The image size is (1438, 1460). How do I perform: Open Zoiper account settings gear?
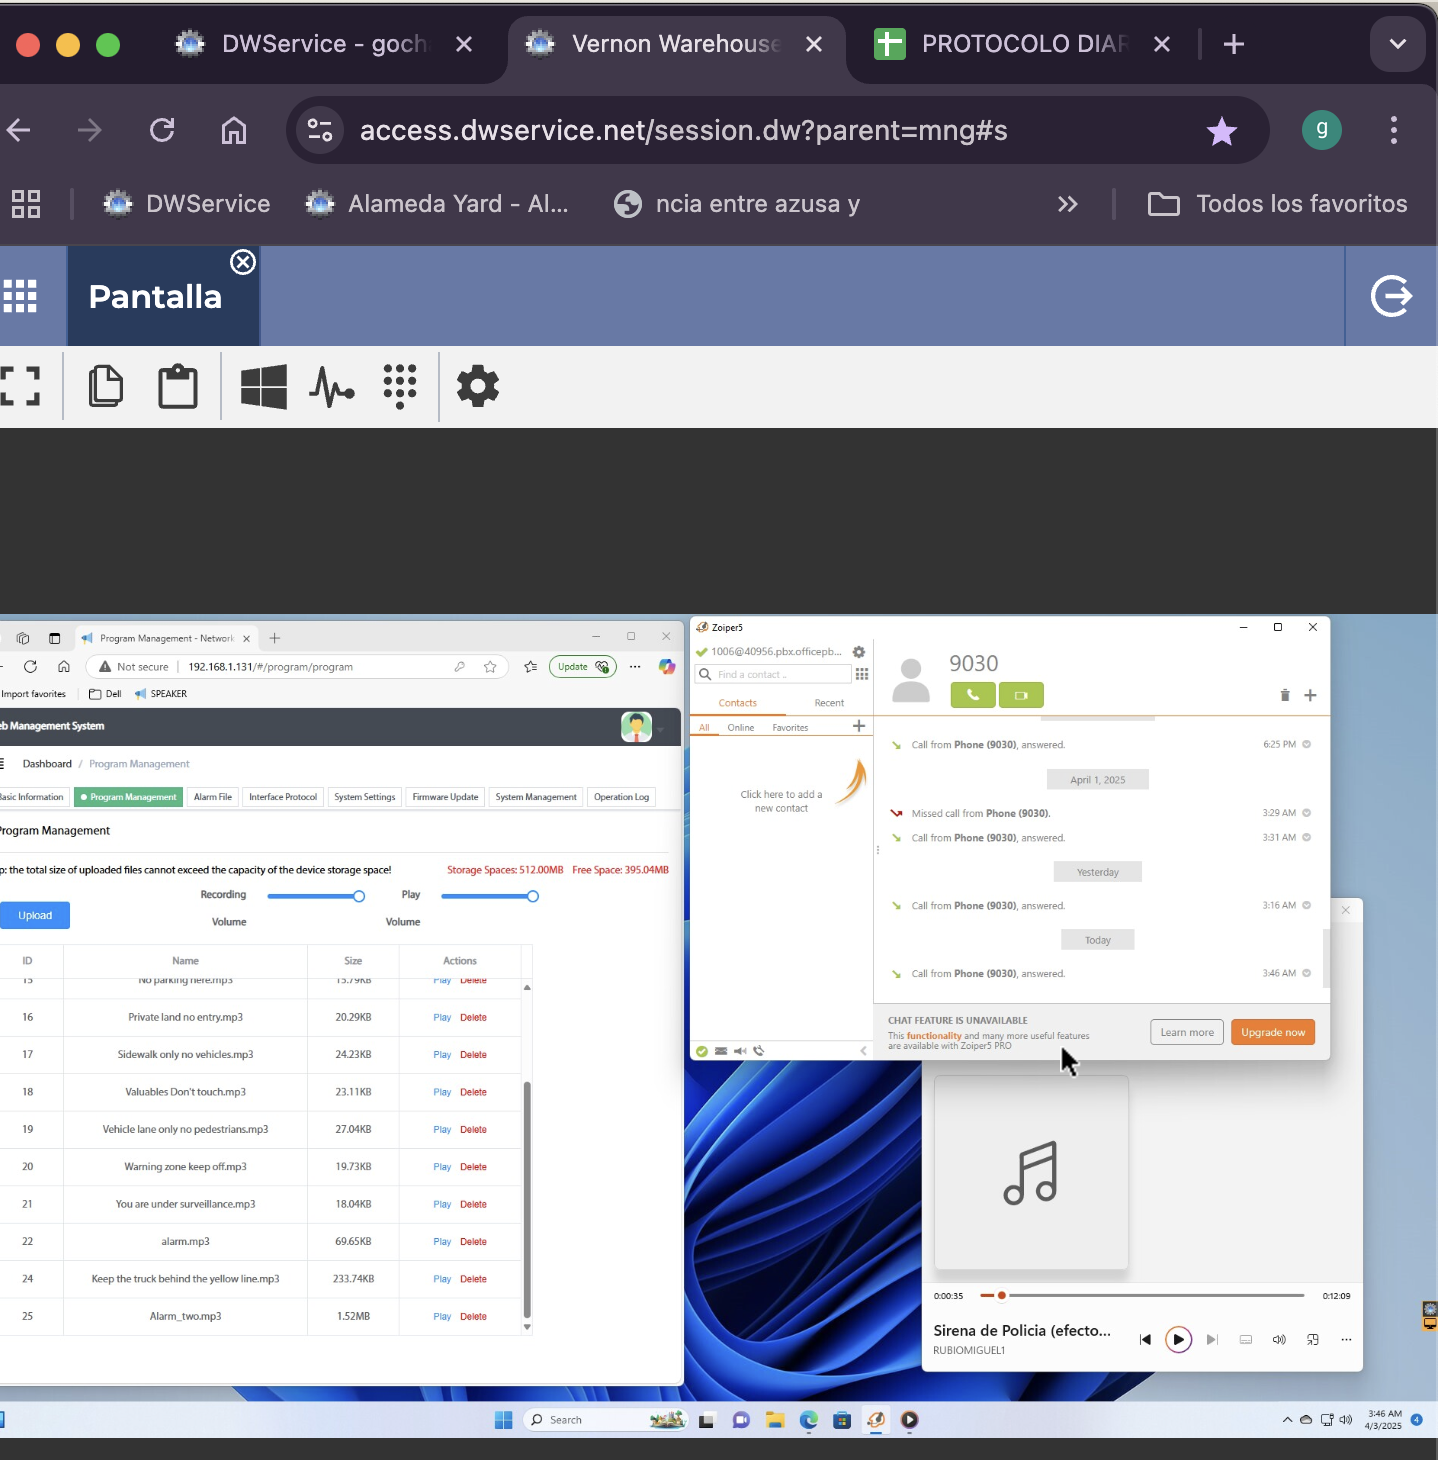859,652
